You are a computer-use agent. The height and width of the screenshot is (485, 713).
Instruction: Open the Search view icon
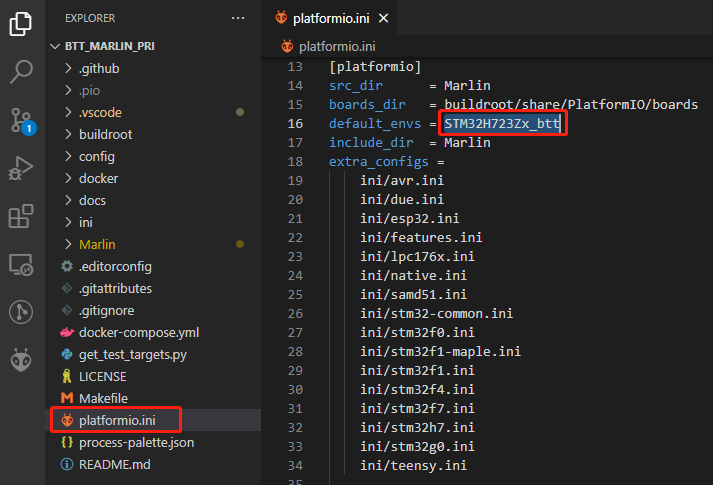pyautogui.click(x=21, y=71)
